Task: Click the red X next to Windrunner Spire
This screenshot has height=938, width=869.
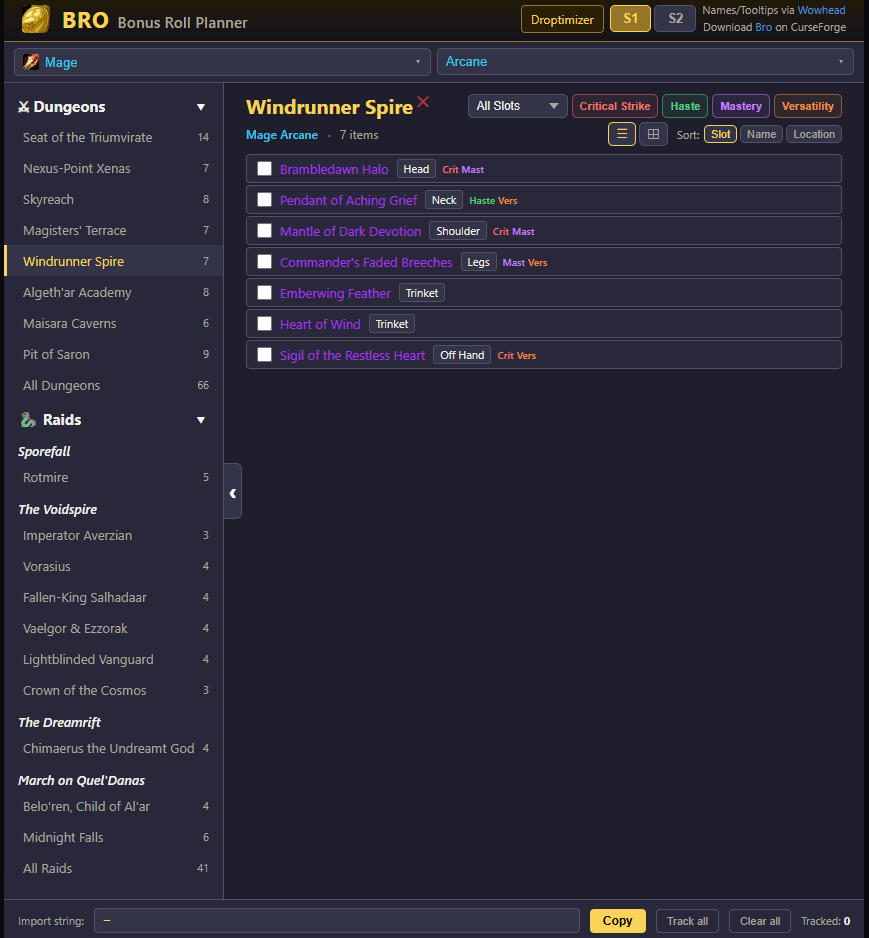Action: pos(423,102)
